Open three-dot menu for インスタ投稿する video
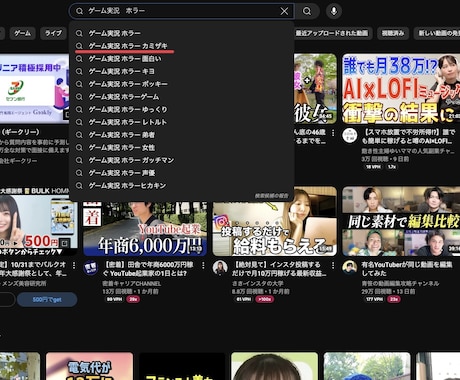The image size is (460, 380). coord(333,265)
